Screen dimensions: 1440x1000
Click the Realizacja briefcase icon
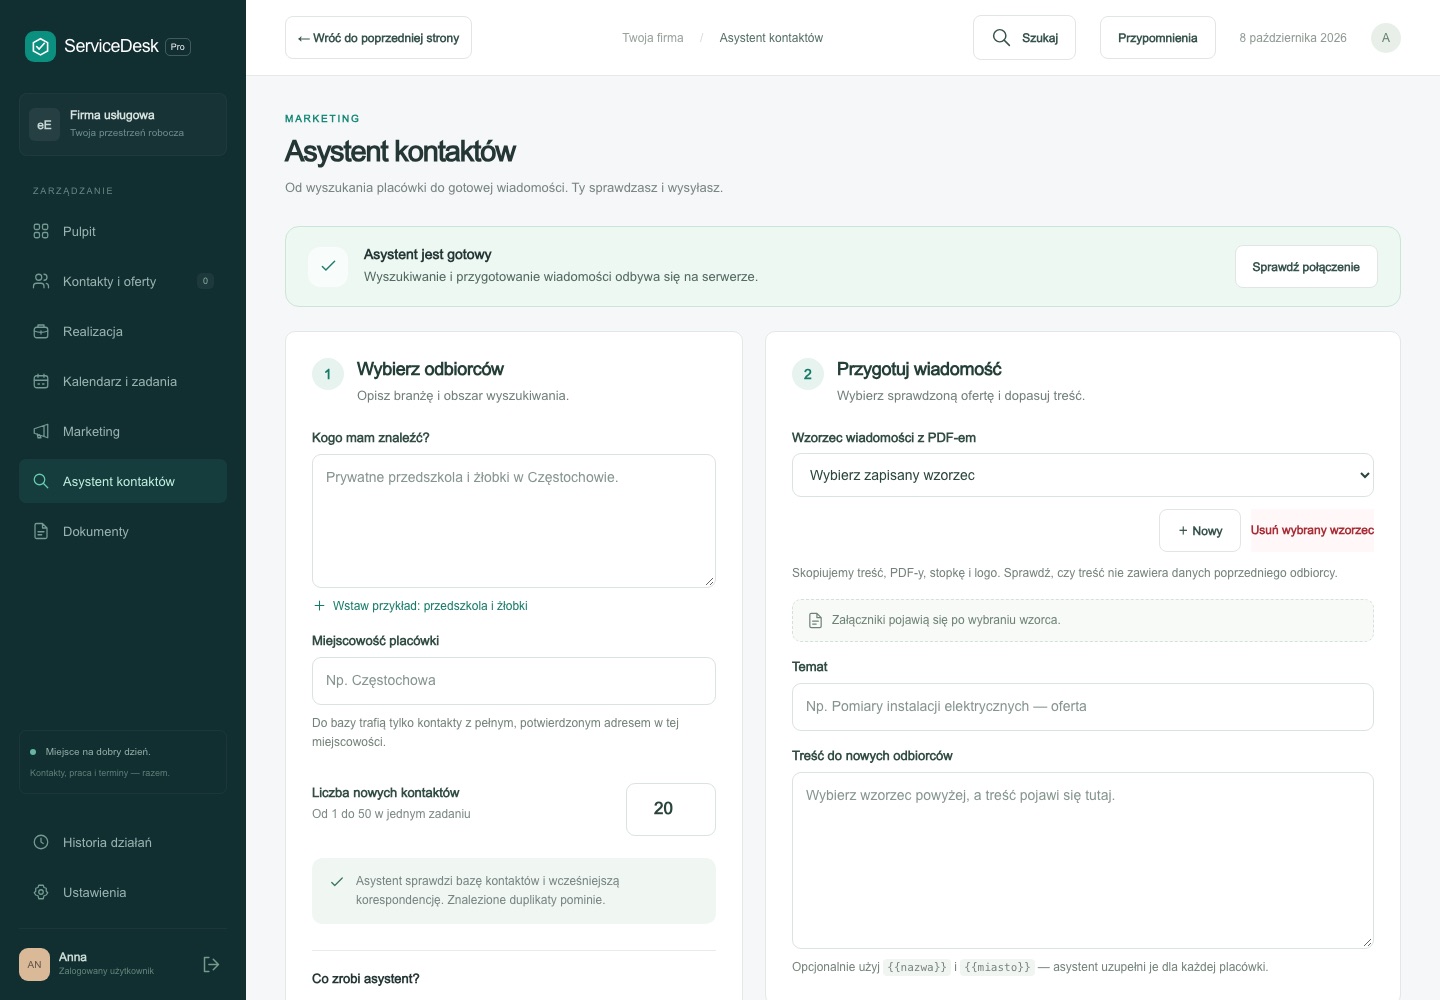pyautogui.click(x=41, y=331)
